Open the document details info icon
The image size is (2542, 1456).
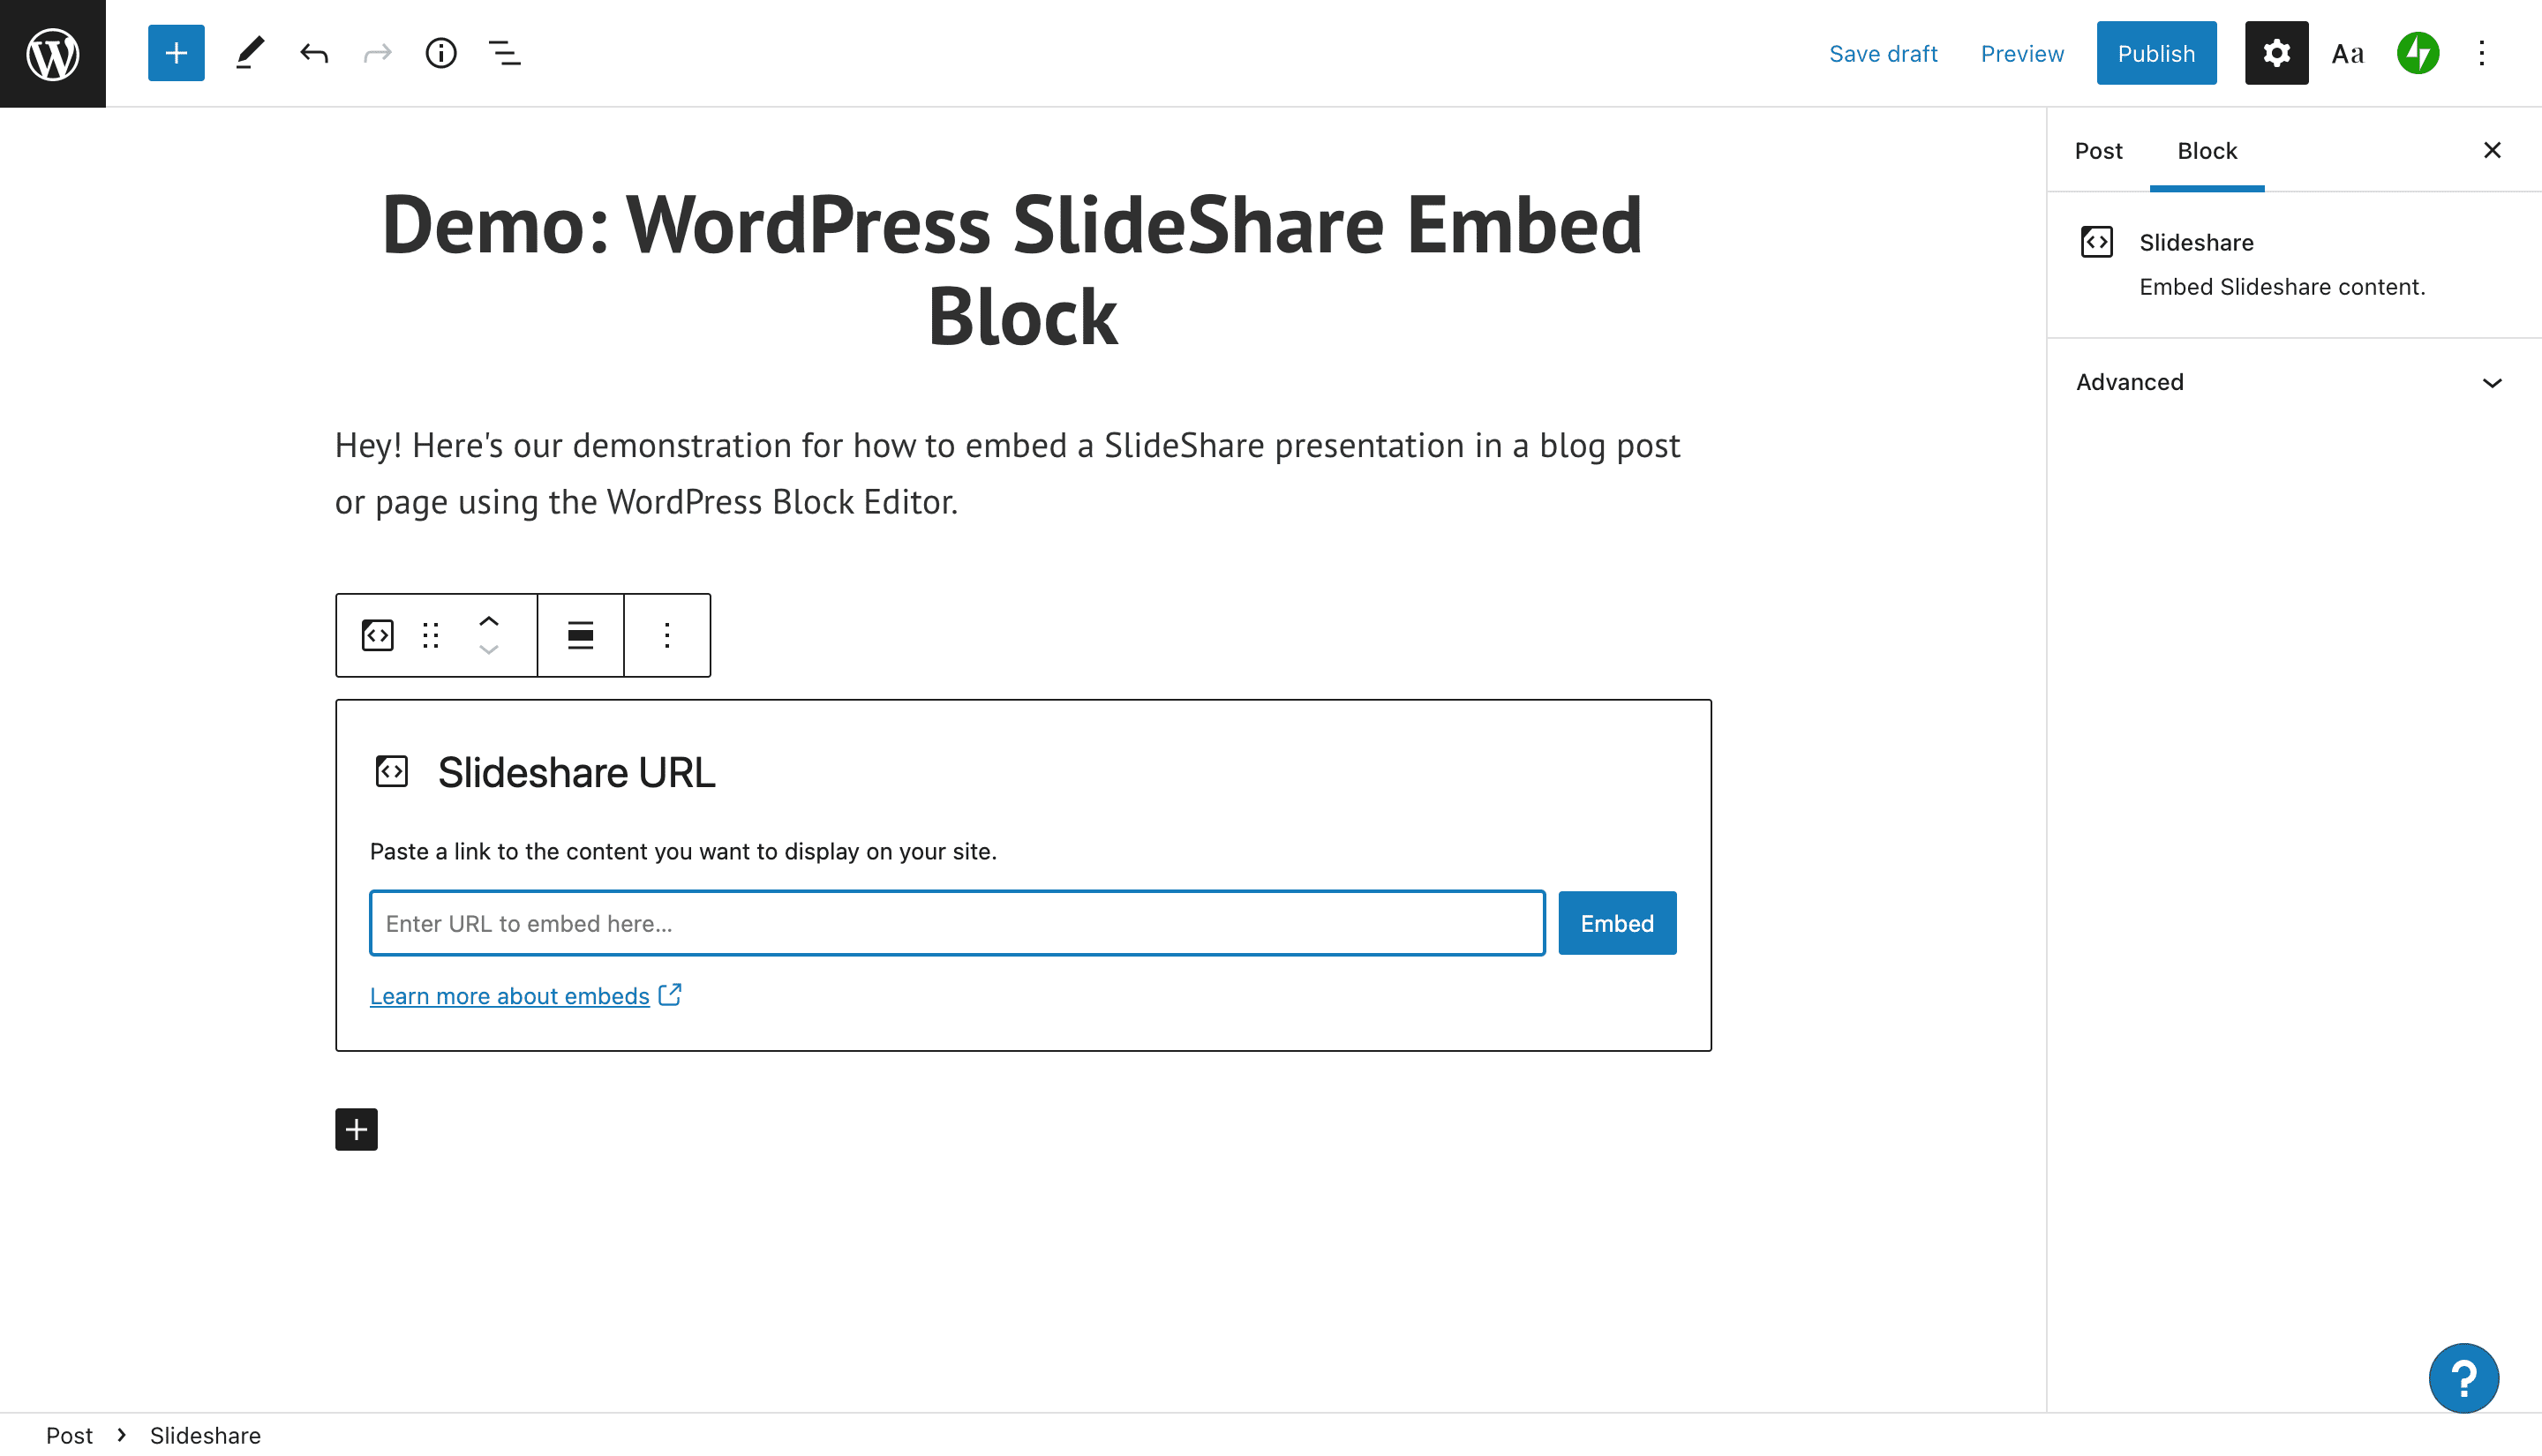[440, 53]
